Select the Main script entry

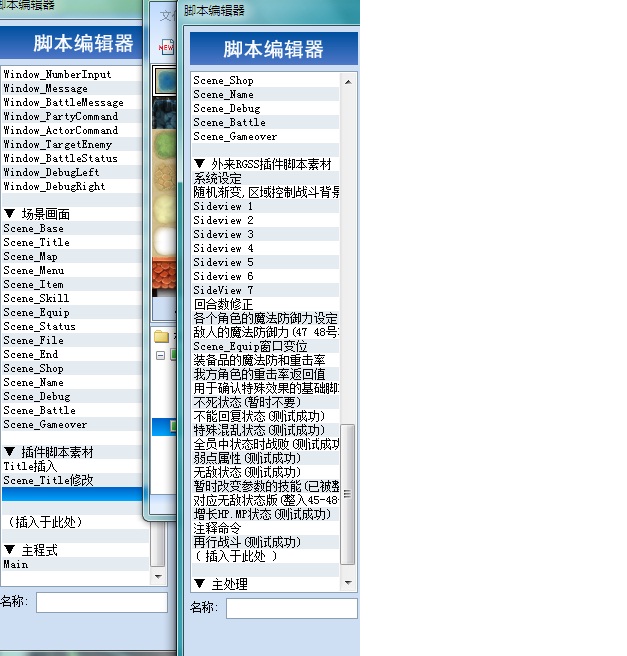click(75, 564)
